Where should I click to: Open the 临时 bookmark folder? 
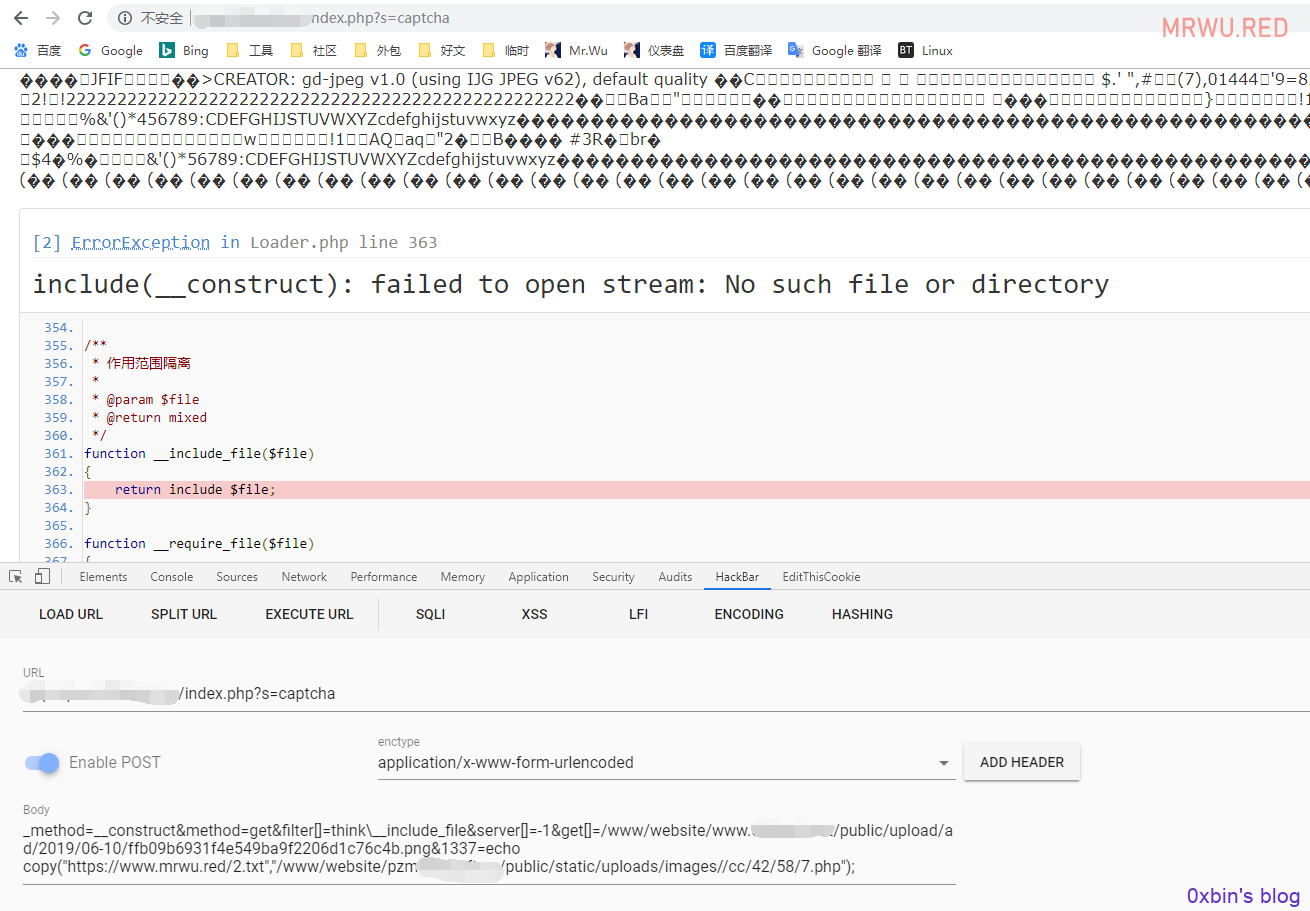505,50
